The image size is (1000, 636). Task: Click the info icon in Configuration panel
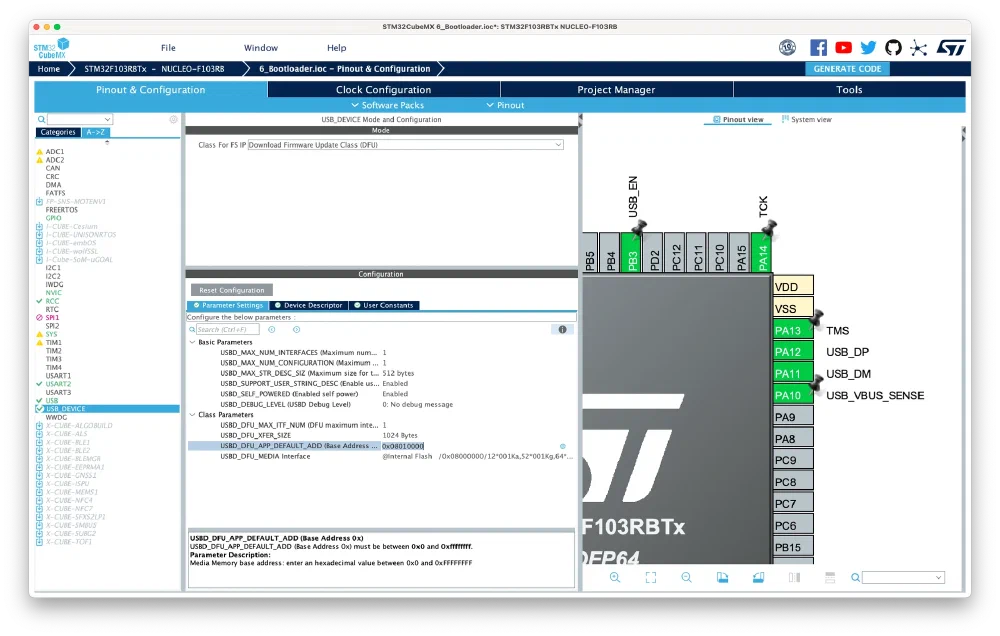[562, 329]
